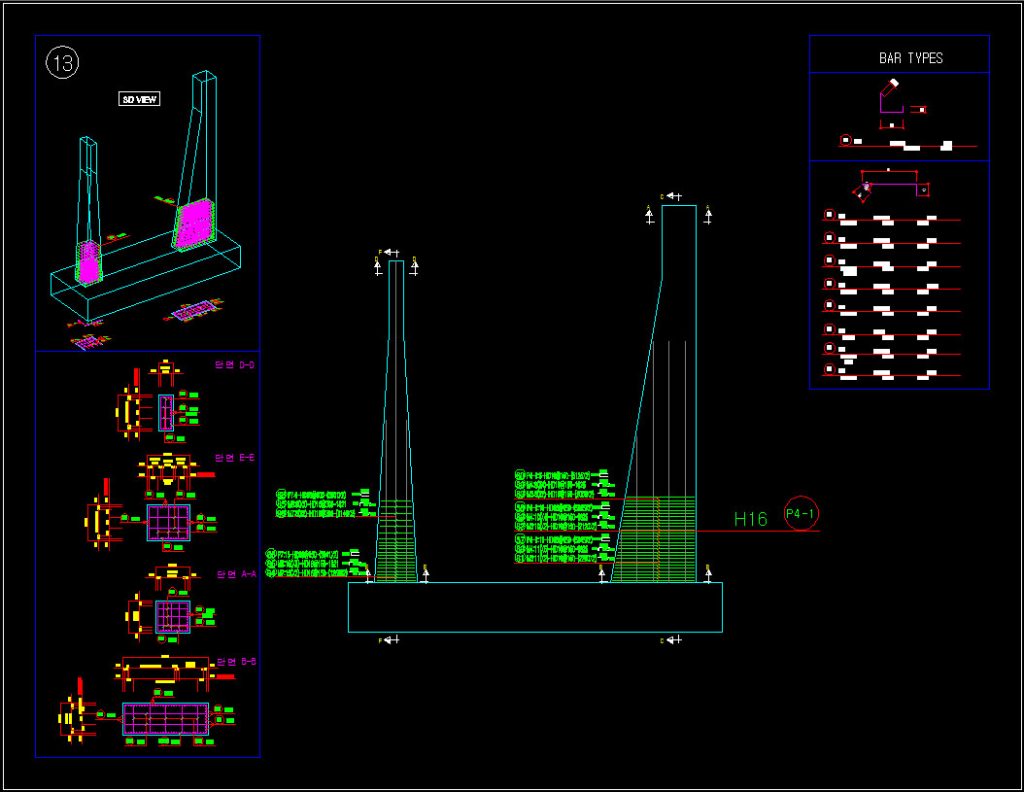Select the 3D VIEW label box
Viewport: 1024px width, 792px height.
(x=140, y=99)
